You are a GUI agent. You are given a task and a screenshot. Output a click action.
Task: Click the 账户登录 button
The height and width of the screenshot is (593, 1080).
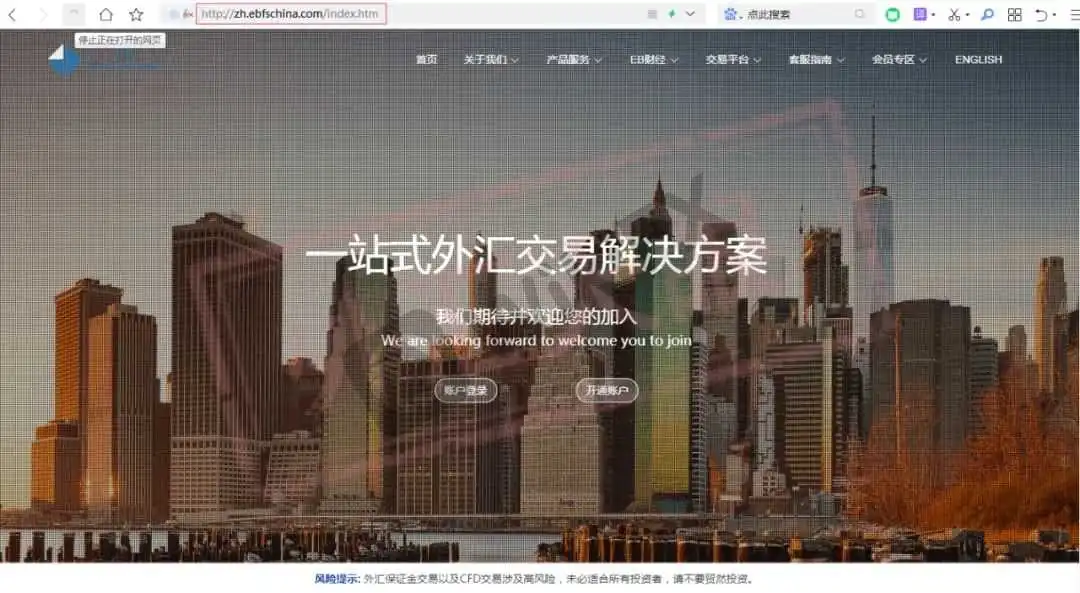(466, 391)
